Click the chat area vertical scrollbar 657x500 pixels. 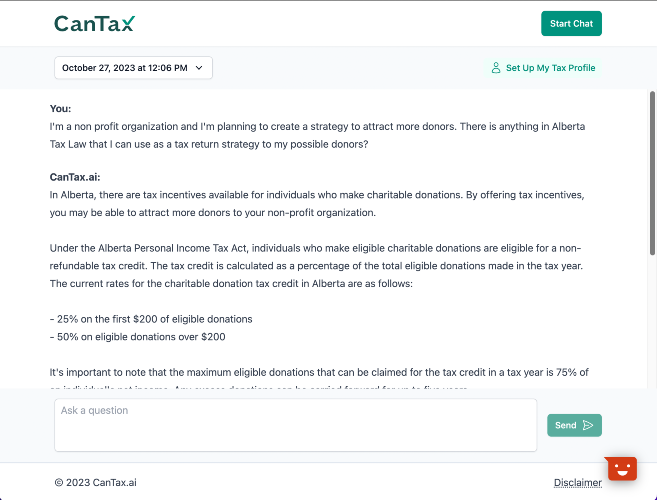point(652,173)
